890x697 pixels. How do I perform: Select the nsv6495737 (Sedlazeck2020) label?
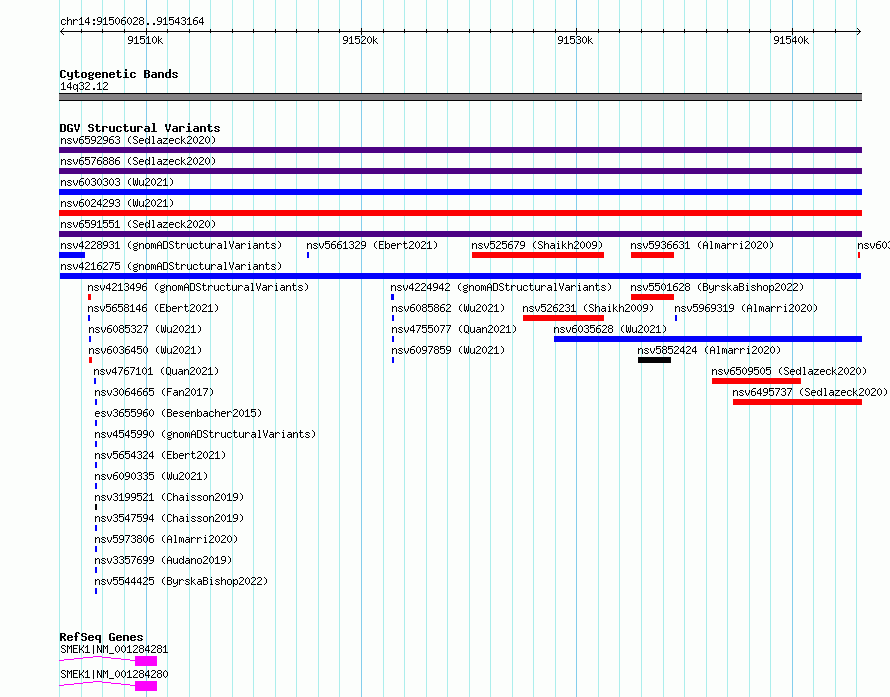[x=810, y=392]
